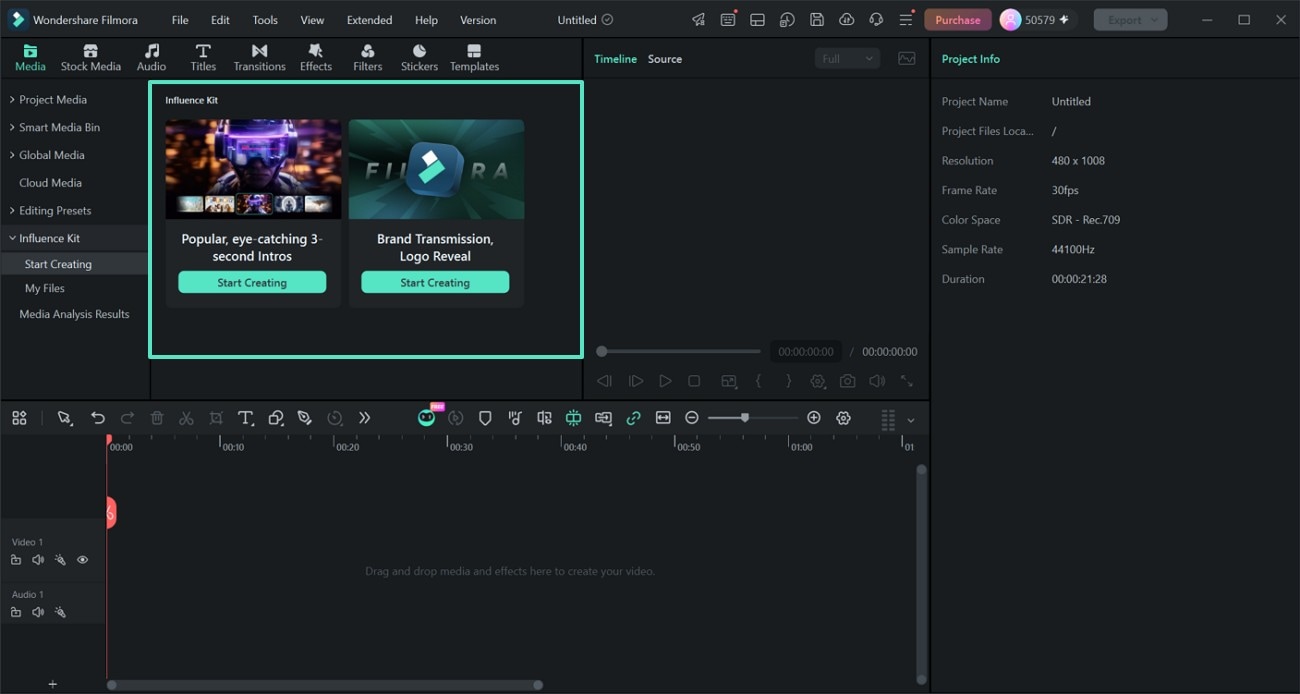Click the timeline horizontal scrollbar
1300x694 pixels.
[x=325, y=685]
